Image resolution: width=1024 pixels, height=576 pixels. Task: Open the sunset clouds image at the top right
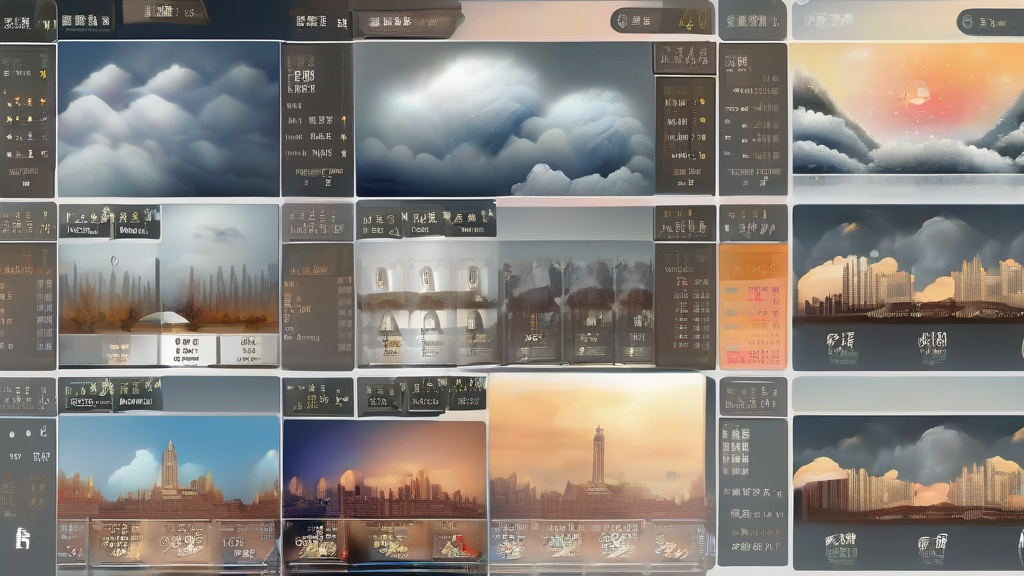pos(908,108)
